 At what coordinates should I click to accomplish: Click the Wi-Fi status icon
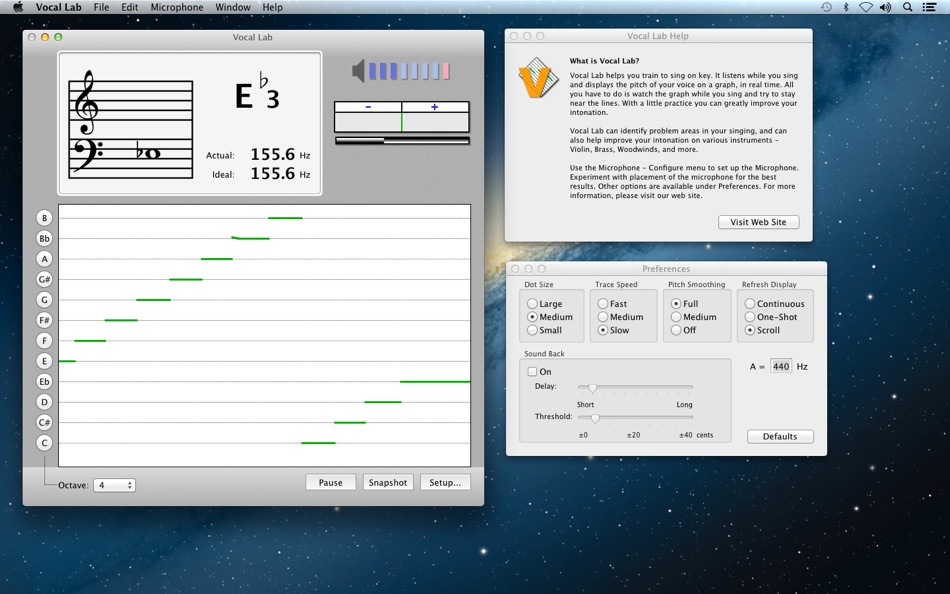tap(866, 7)
